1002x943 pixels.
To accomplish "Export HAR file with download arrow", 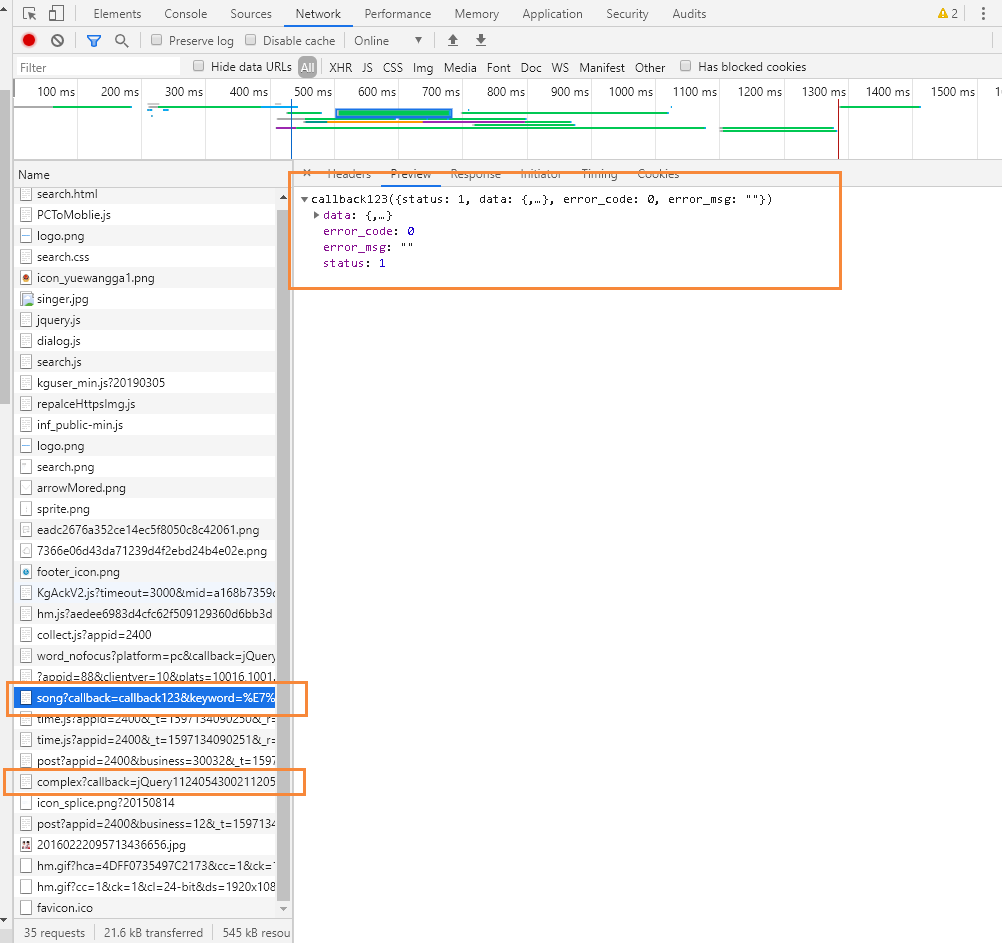I will click(481, 40).
